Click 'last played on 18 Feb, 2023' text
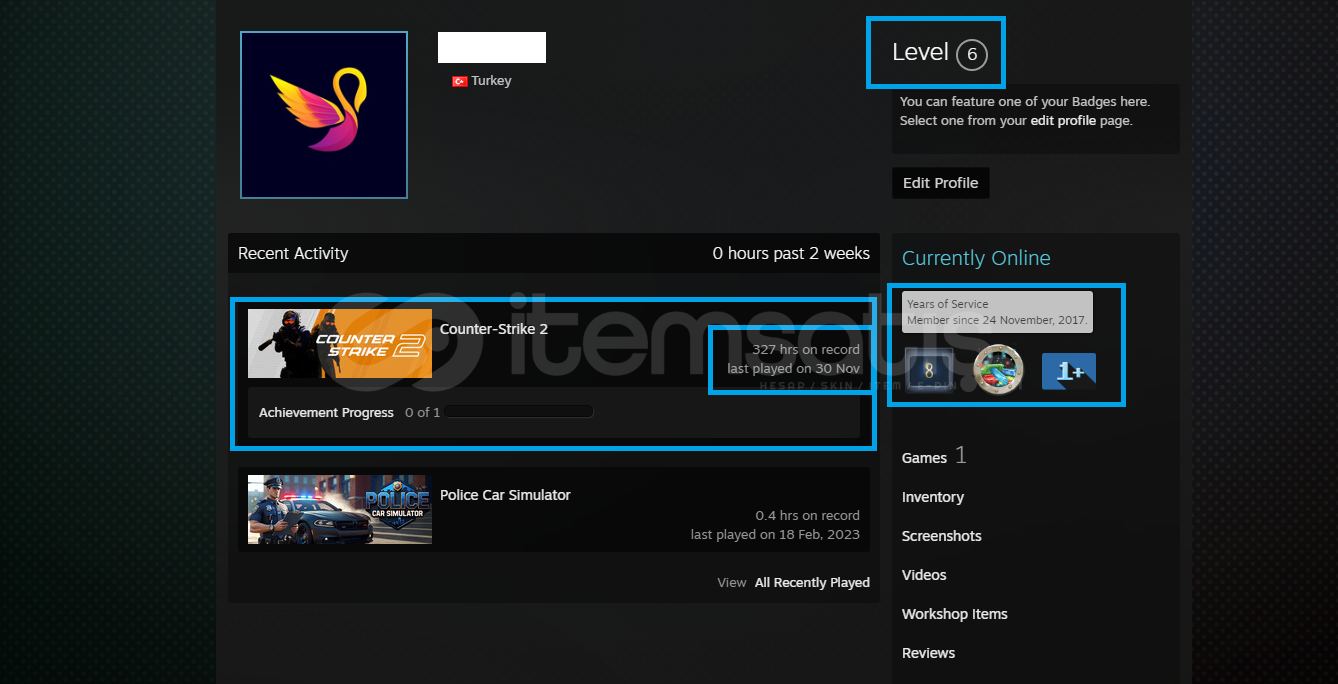Screen dimensions: 1338x684 coord(775,535)
